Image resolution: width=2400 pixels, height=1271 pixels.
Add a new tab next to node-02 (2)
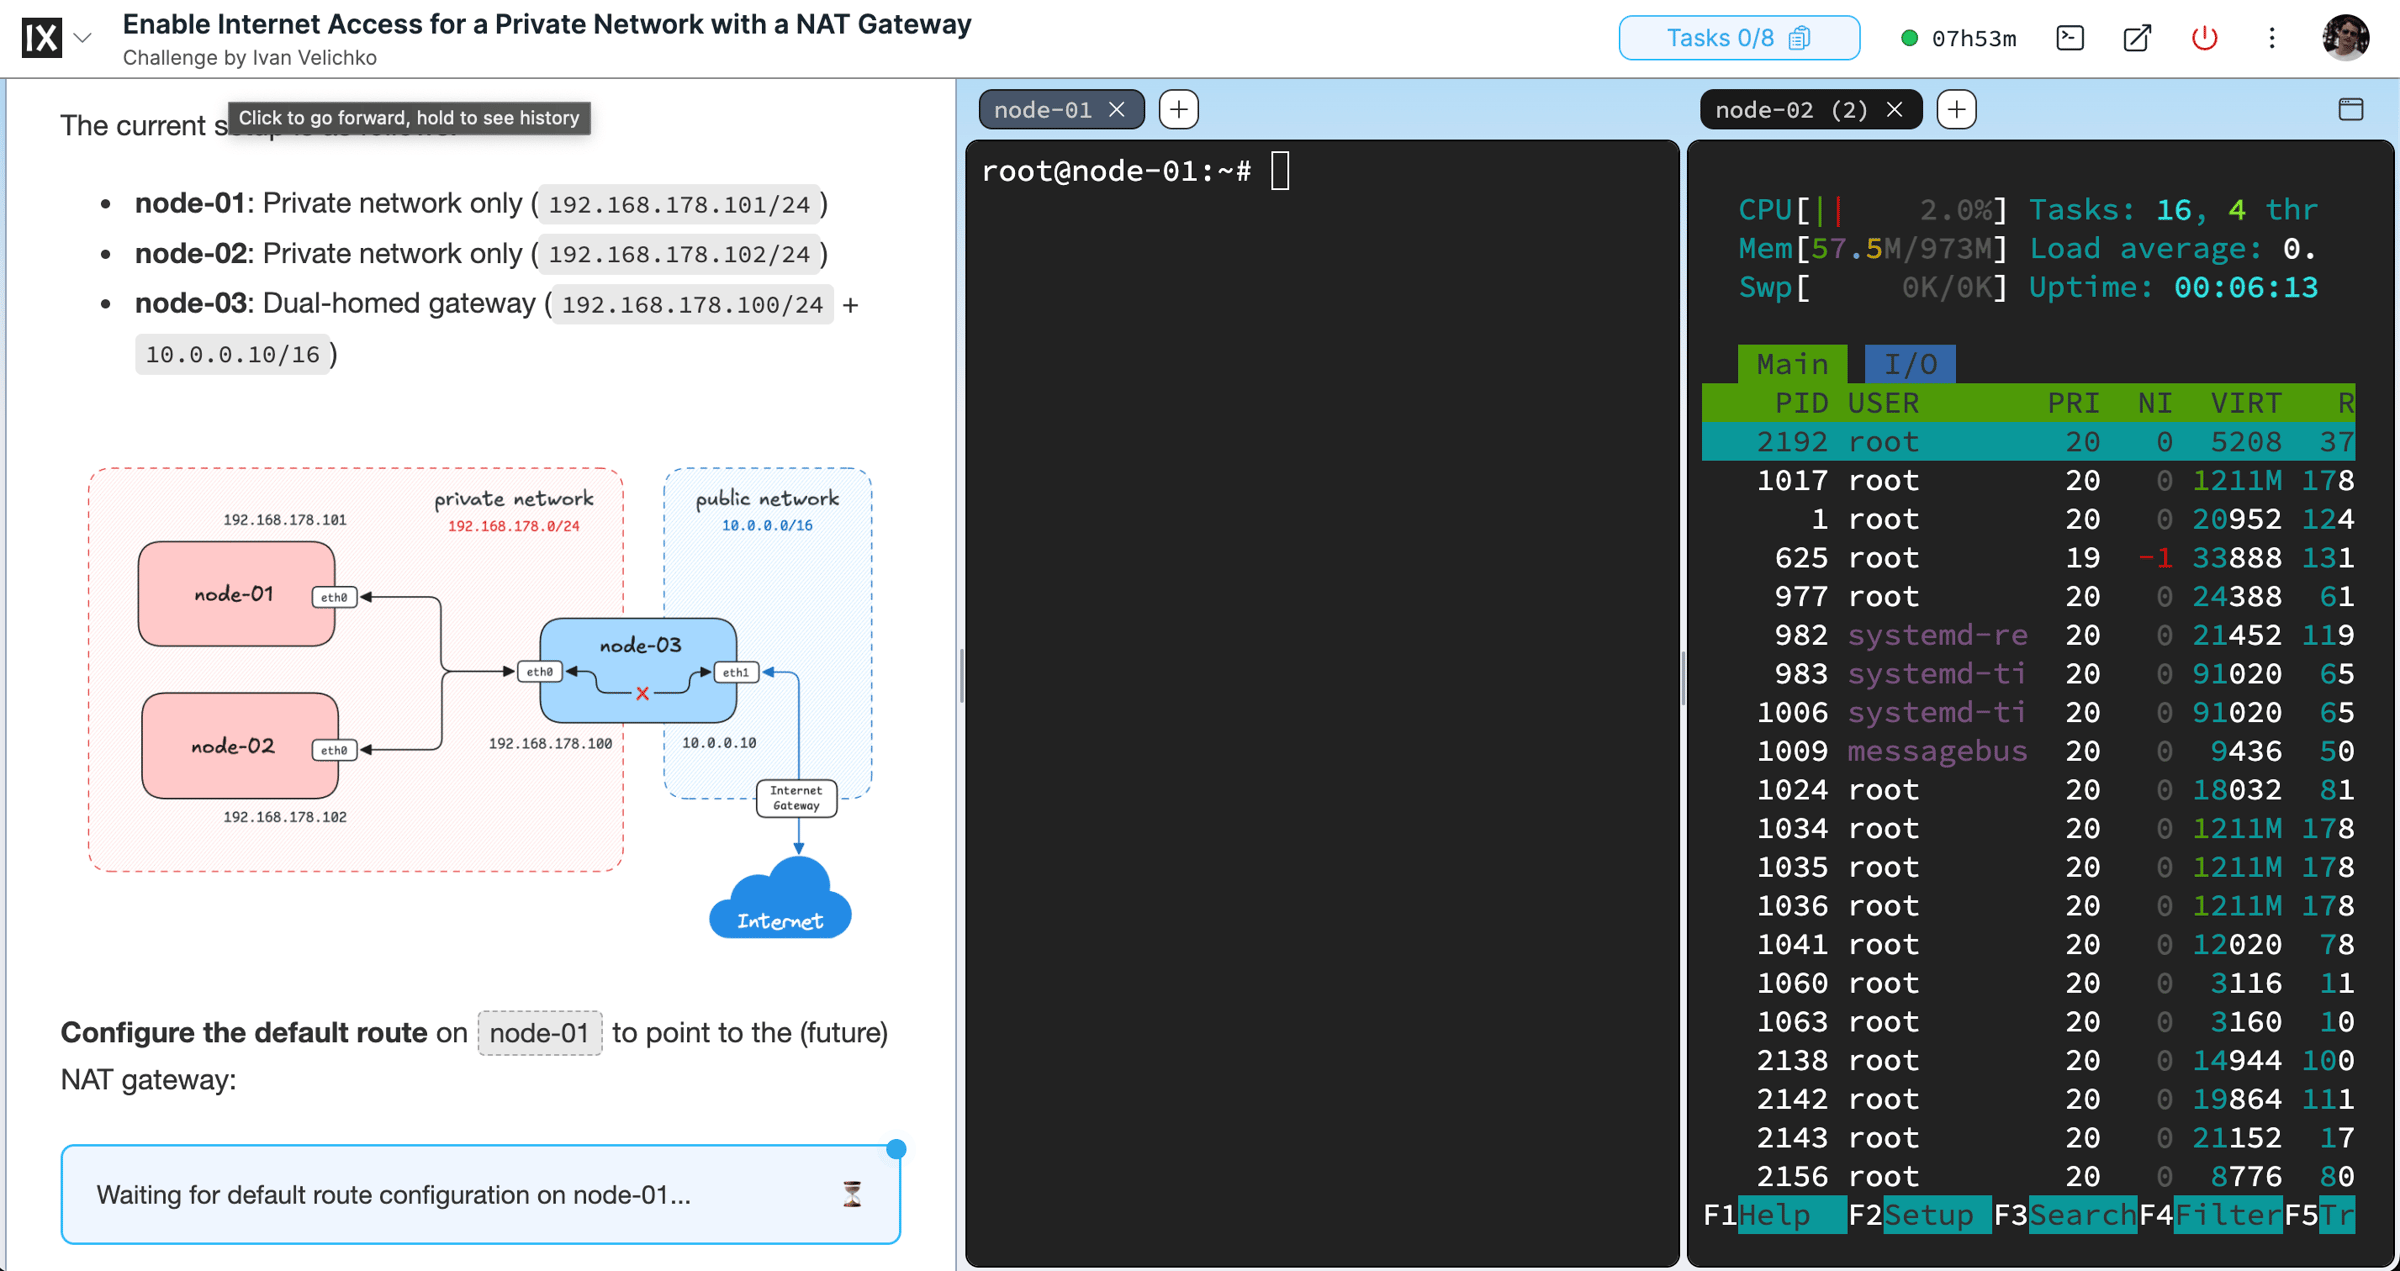(1957, 109)
